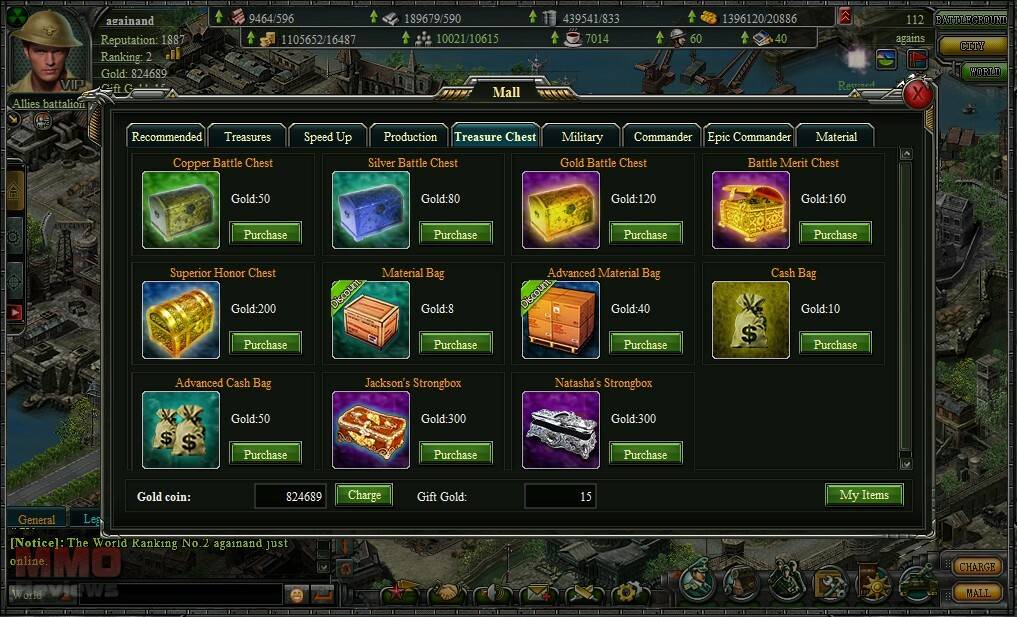The width and height of the screenshot is (1017, 617).
Task: Click the handshake alliance icon
Action: (446, 593)
